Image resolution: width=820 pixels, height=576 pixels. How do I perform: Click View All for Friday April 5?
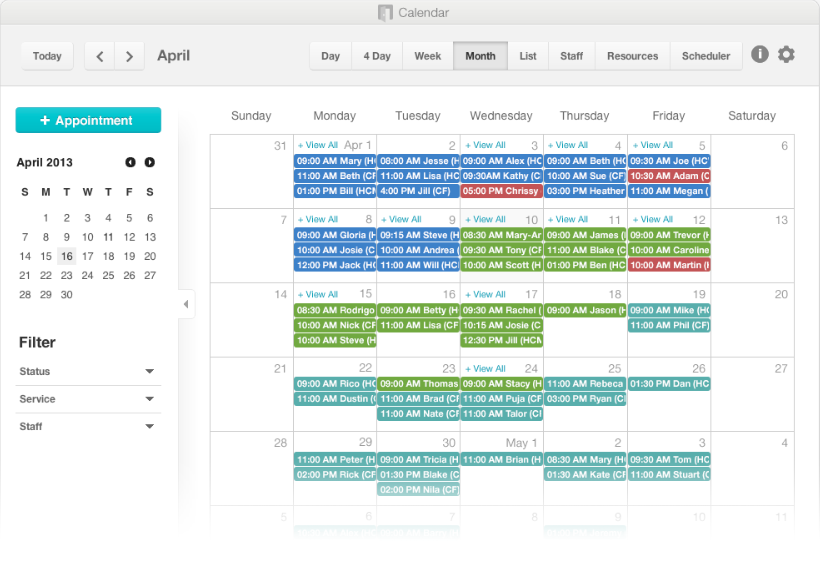click(653, 145)
